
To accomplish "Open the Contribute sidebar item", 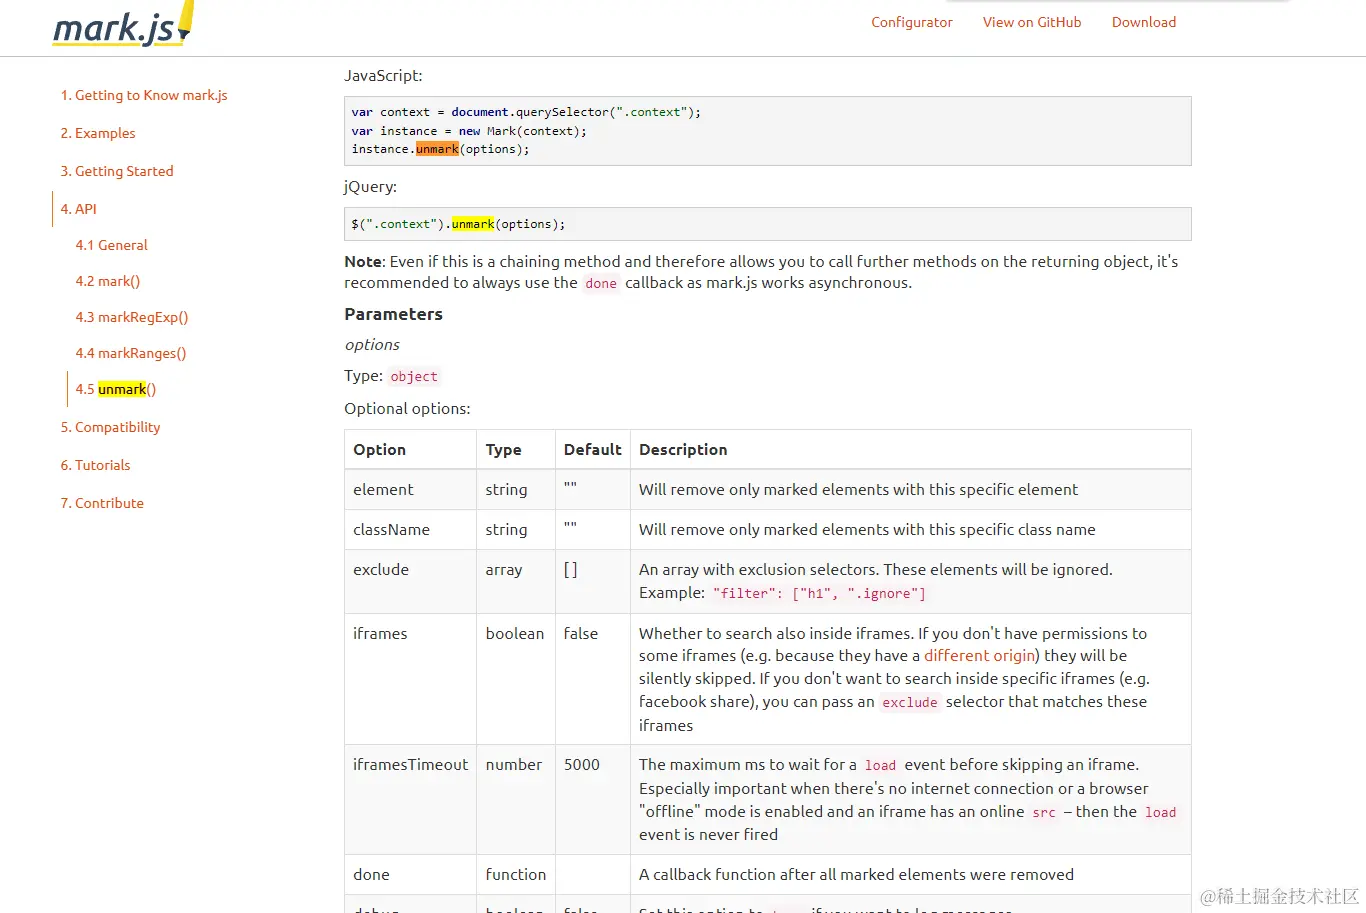I will click(102, 503).
